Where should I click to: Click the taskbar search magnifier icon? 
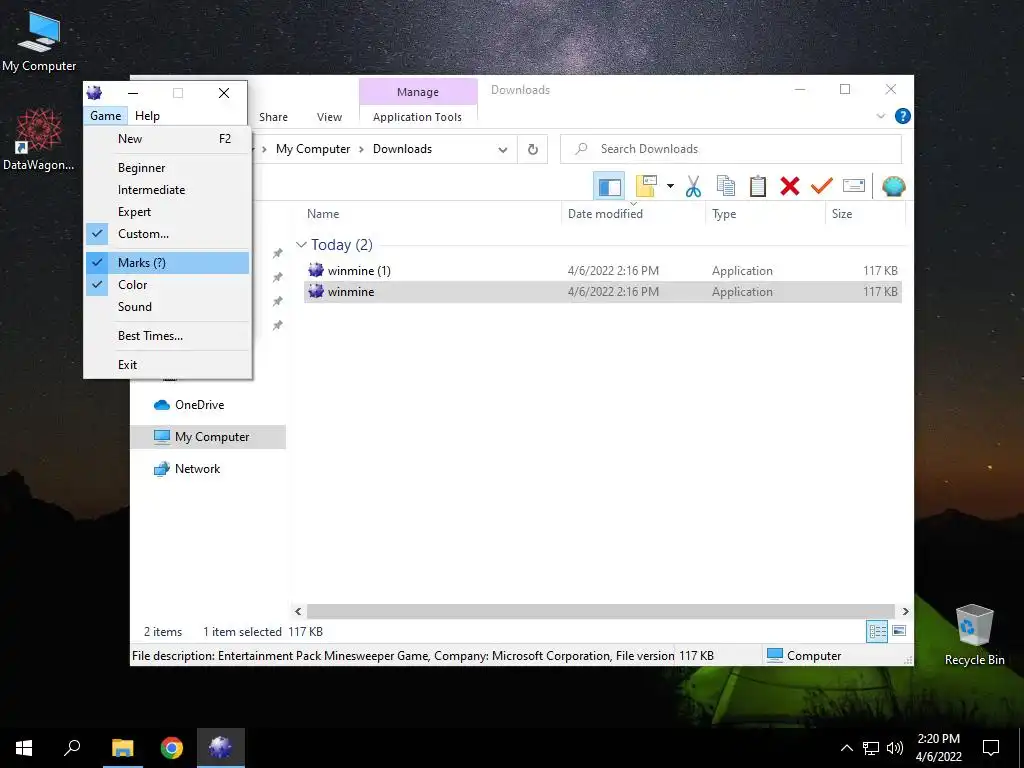pyautogui.click(x=72, y=748)
